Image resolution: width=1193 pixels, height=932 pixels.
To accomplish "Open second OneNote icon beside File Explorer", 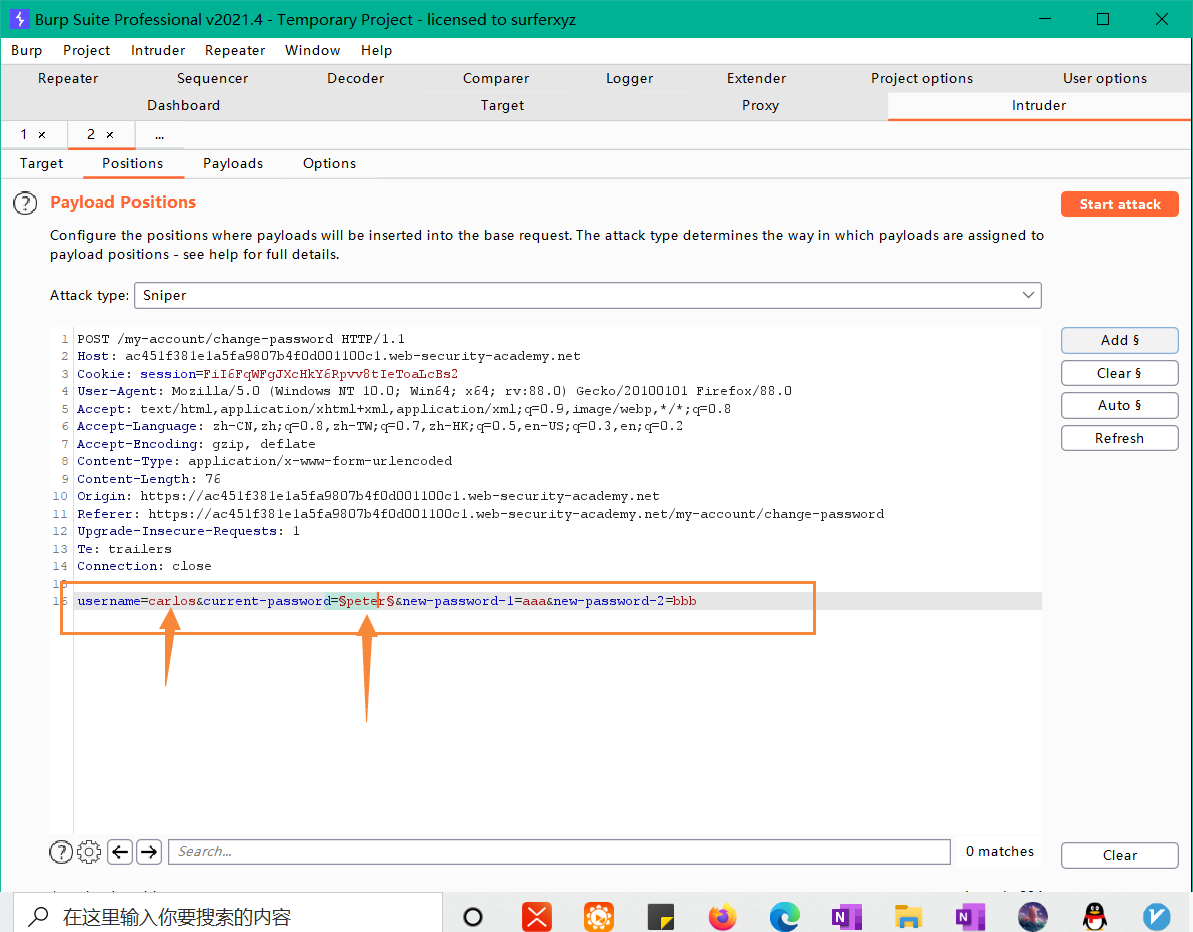I will click(x=970, y=917).
